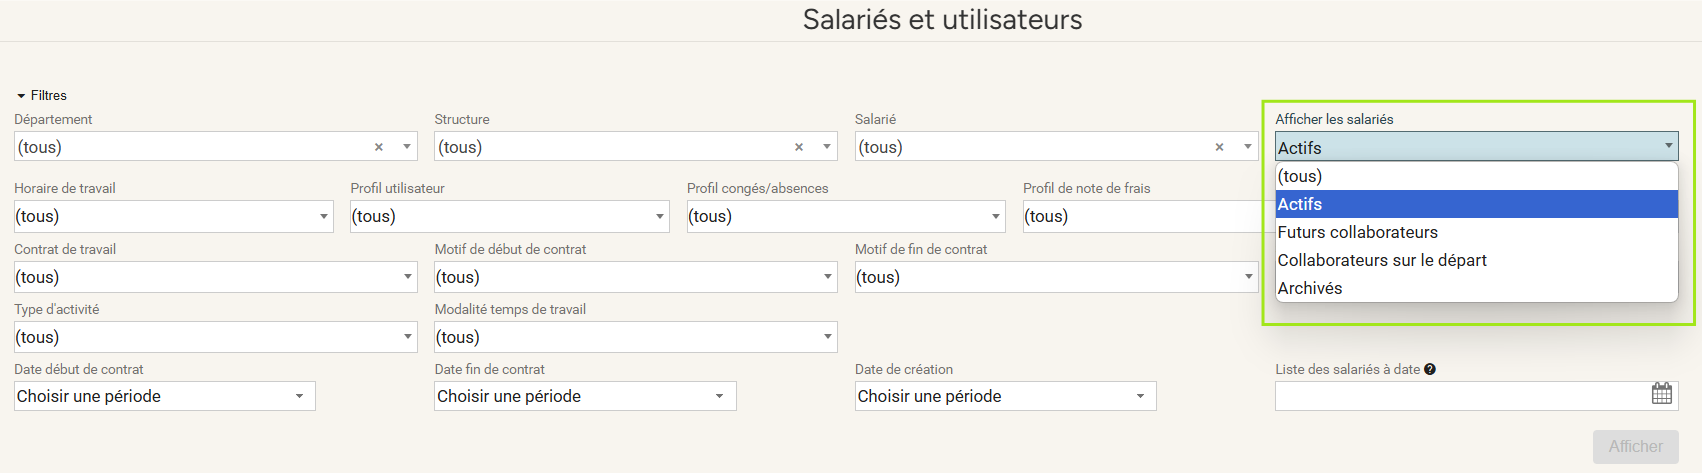Expand the Profil utilisateur dropdown
Image resolution: width=1702 pixels, height=473 pixels.
(x=509, y=216)
